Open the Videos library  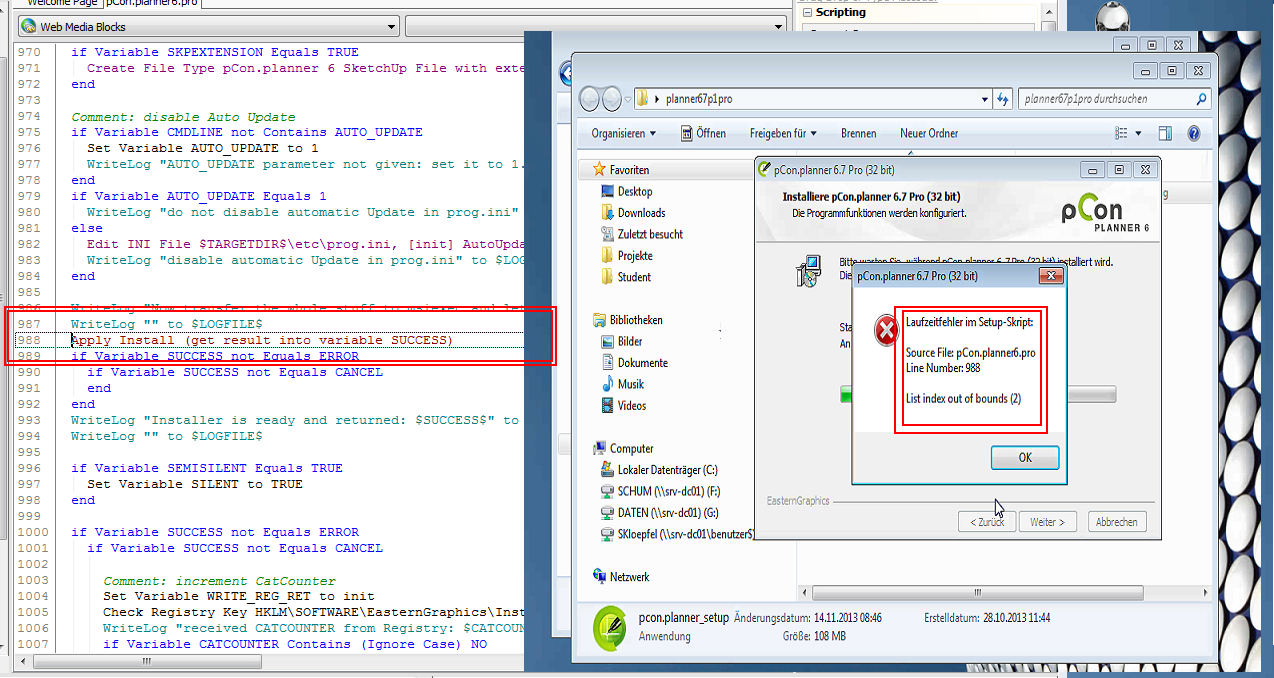pos(623,406)
